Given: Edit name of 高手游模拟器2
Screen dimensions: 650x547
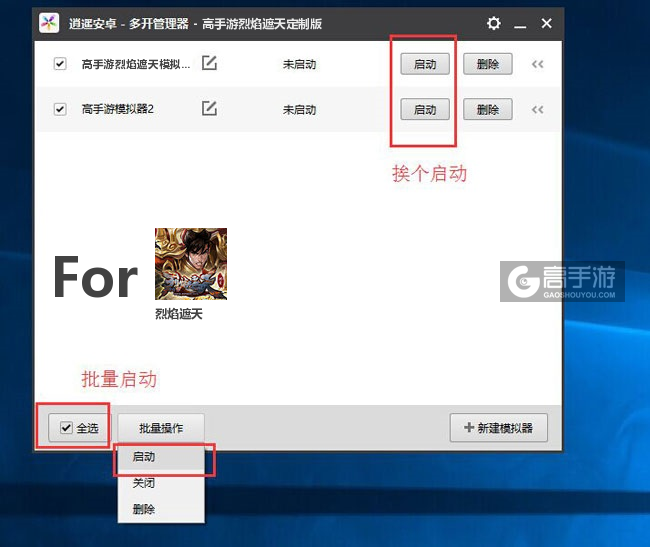Looking at the screenshot, I should (x=209, y=109).
